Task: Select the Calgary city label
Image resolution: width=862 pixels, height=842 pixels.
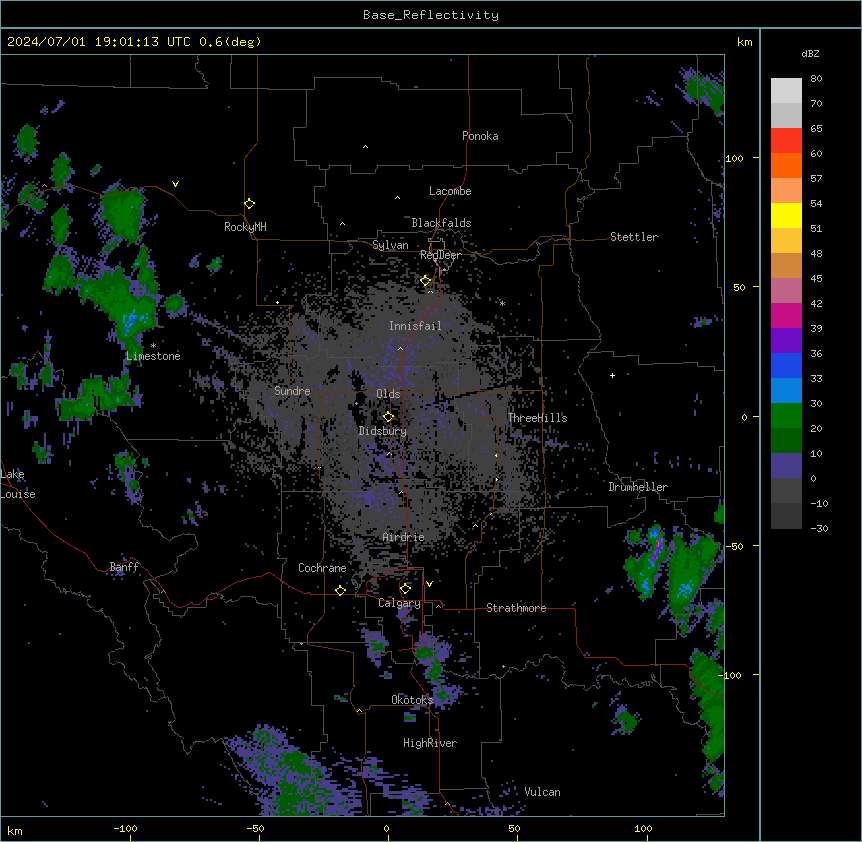Action: (x=399, y=603)
